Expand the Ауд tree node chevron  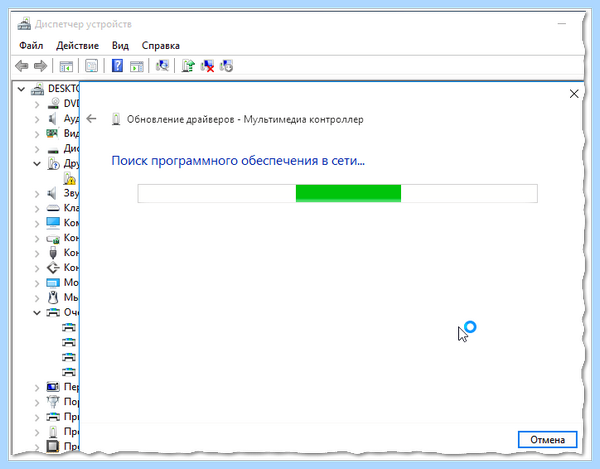click(37, 119)
